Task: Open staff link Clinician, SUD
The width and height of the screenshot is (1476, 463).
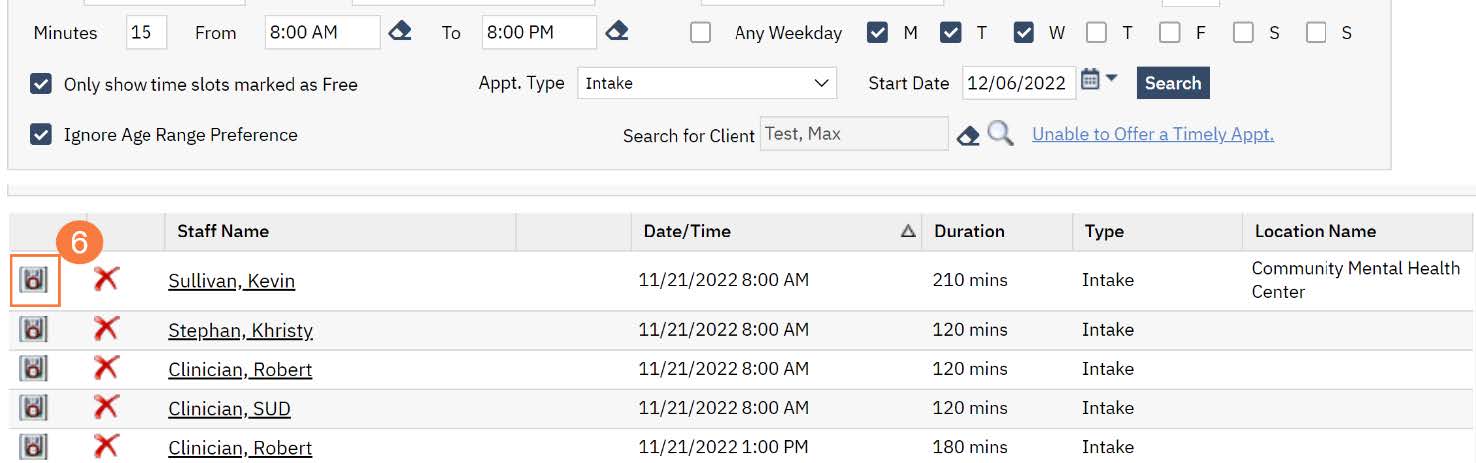Action: (229, 409)
